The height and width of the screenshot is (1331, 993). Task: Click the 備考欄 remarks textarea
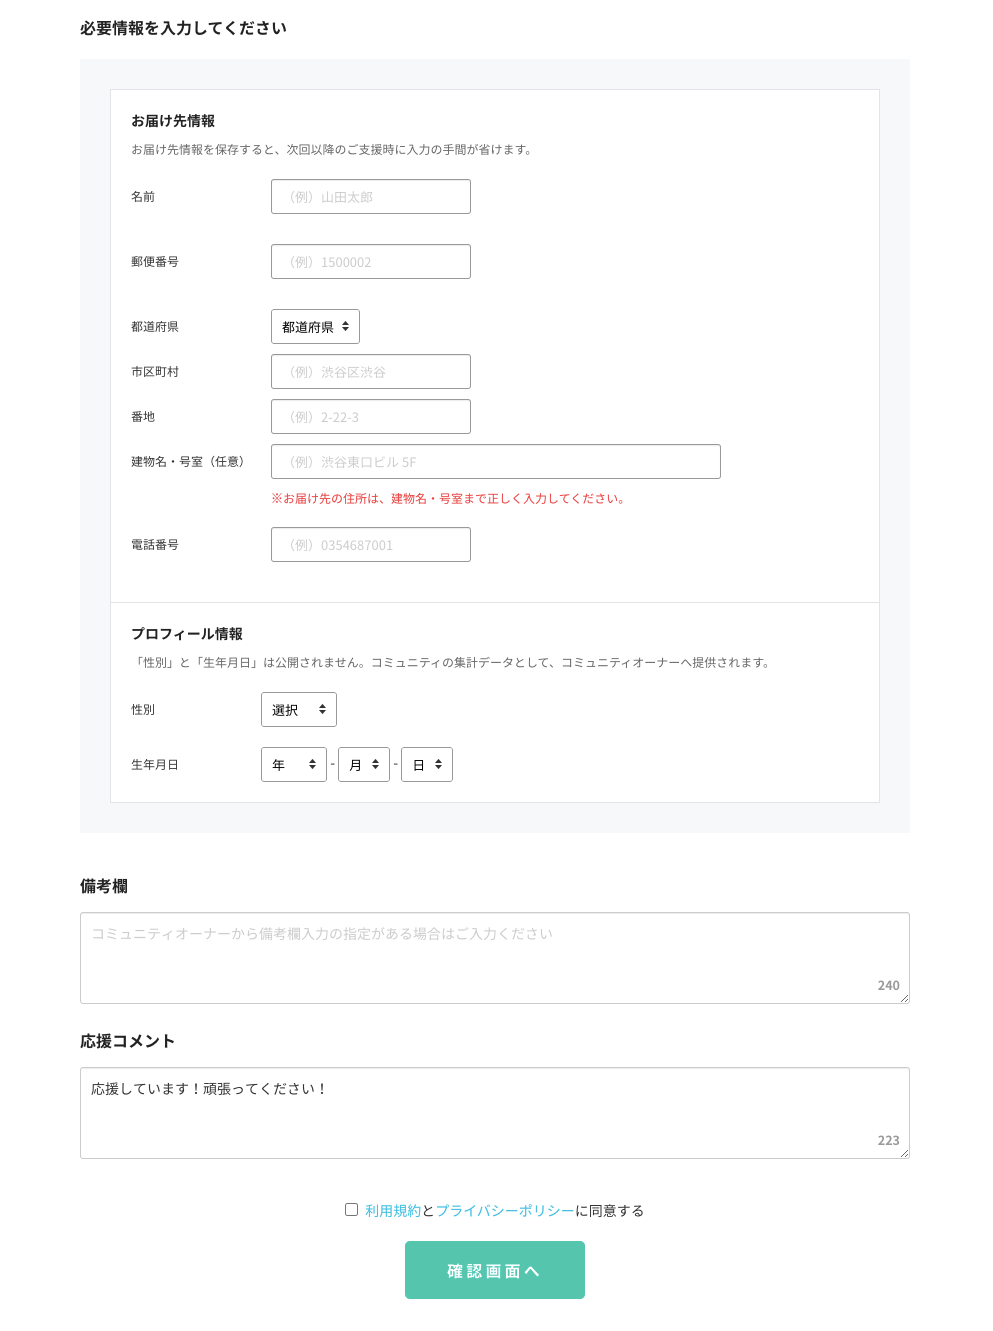(x=494, y=958)
